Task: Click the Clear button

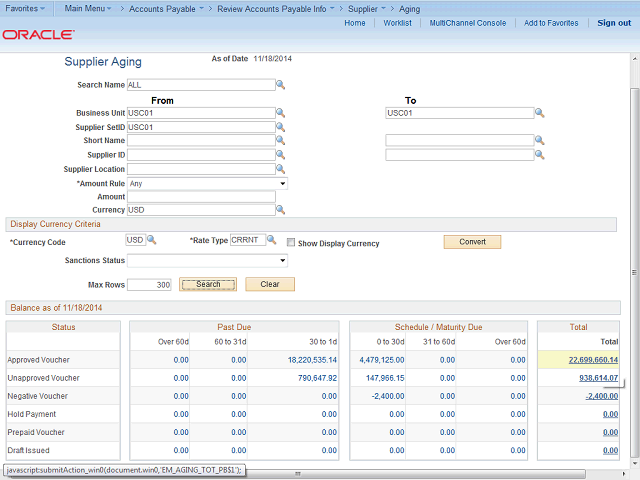Action: [x=270, y=284]
